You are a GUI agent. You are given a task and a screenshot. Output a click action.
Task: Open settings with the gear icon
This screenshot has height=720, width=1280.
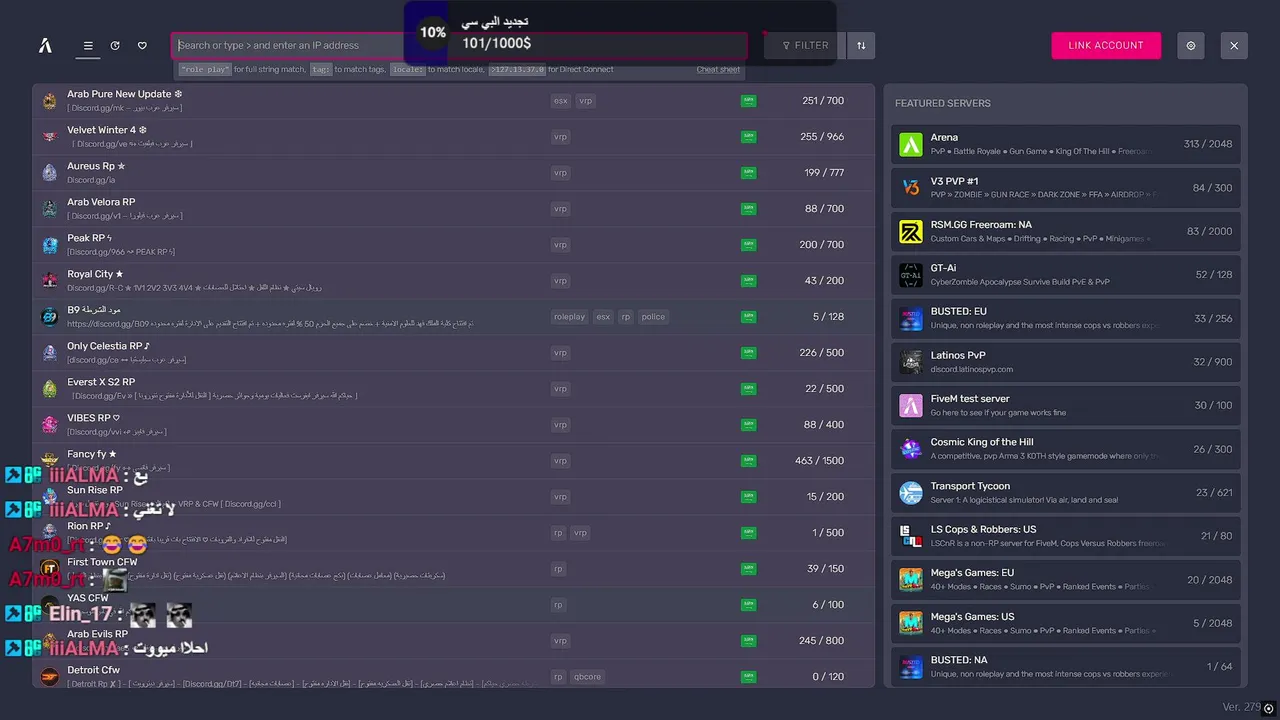pyautogui.click(x=1191, y=45)
